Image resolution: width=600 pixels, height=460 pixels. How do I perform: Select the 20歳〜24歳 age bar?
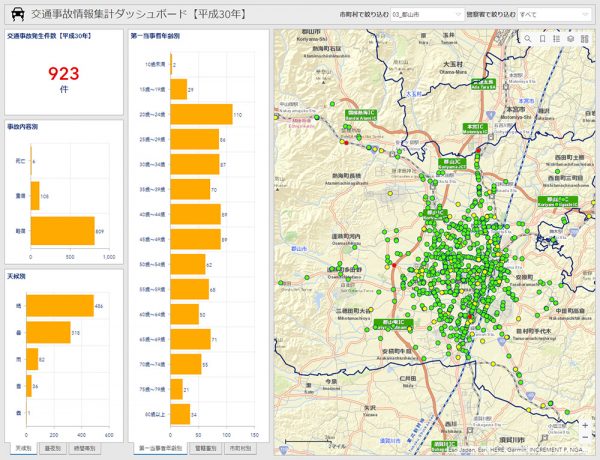pos(201,115)
